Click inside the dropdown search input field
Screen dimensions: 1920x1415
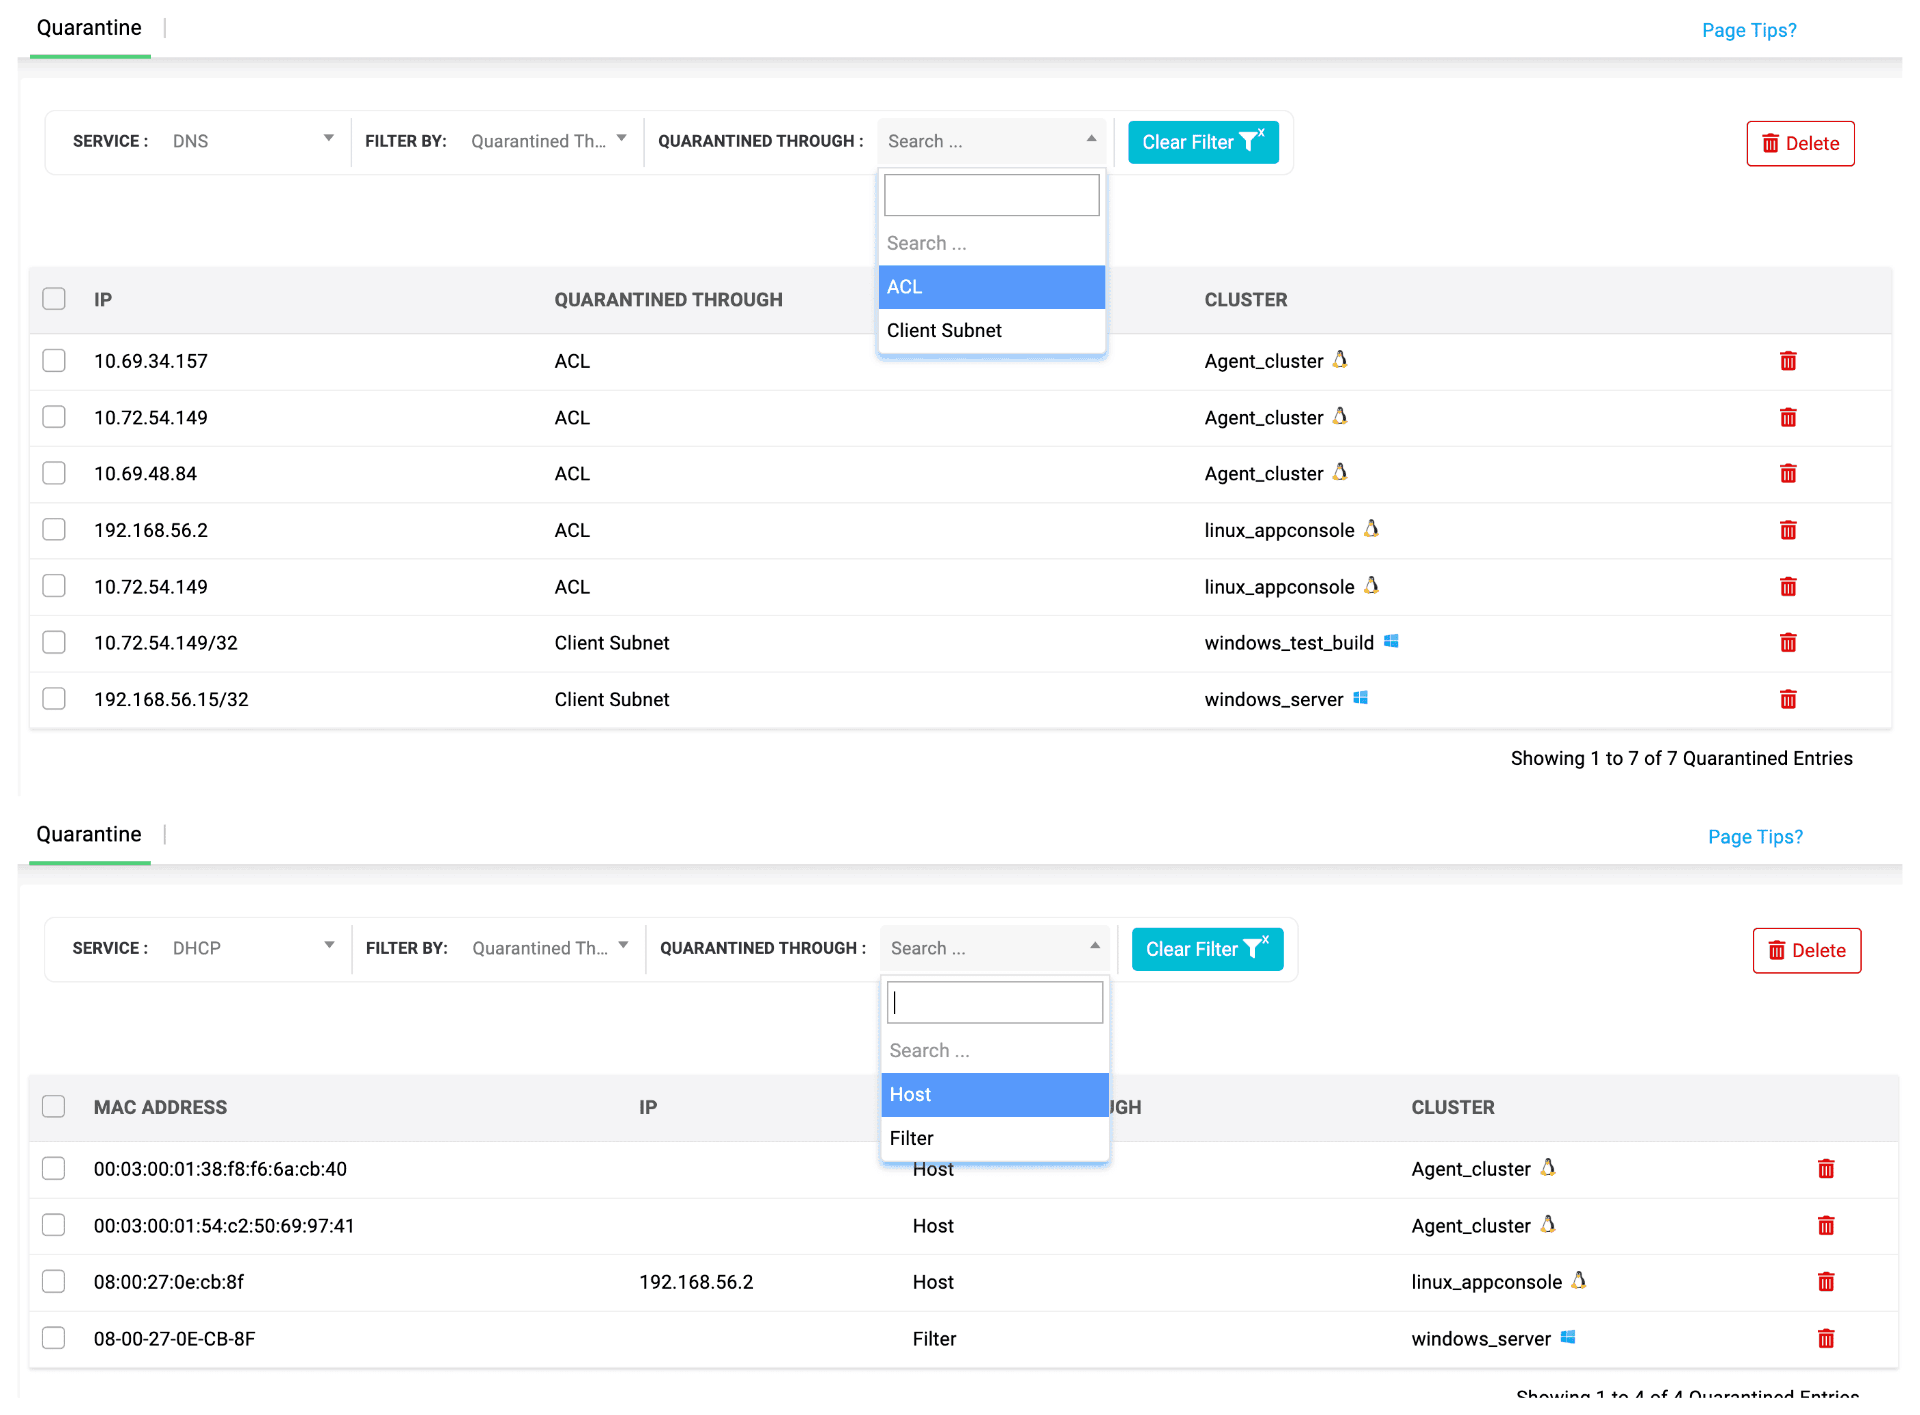click(x=991, y=194)
